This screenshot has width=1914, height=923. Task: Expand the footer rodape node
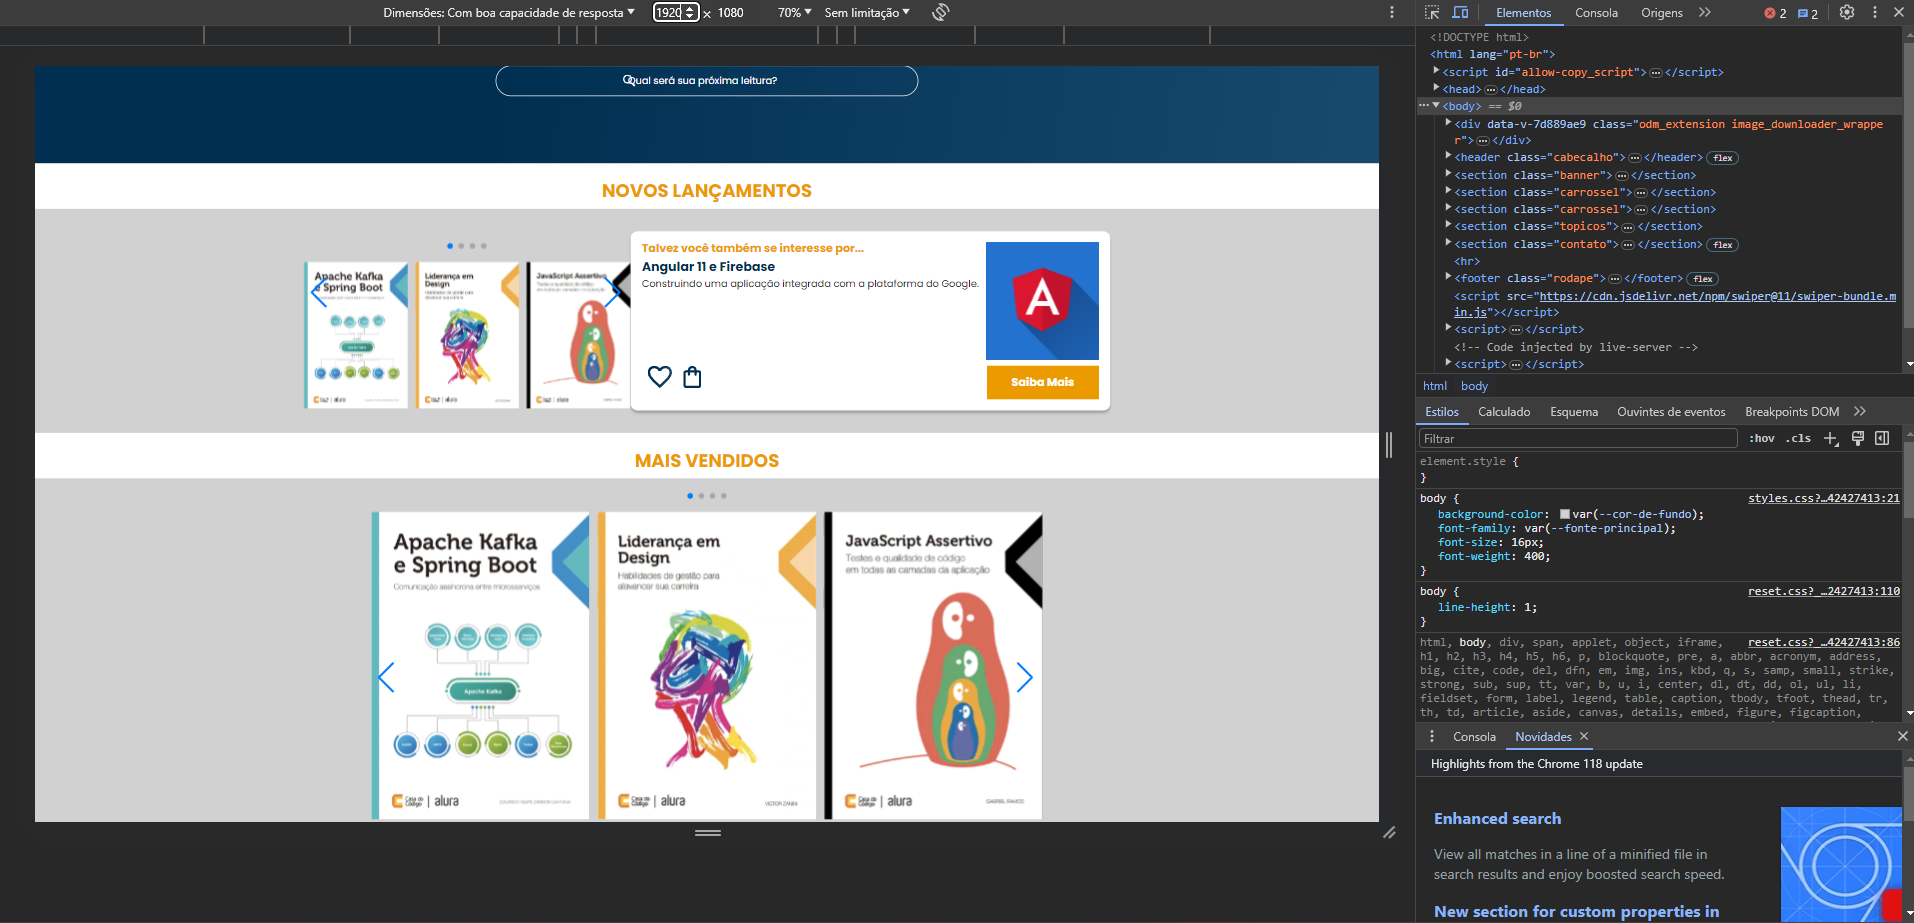coord(1448,278)
